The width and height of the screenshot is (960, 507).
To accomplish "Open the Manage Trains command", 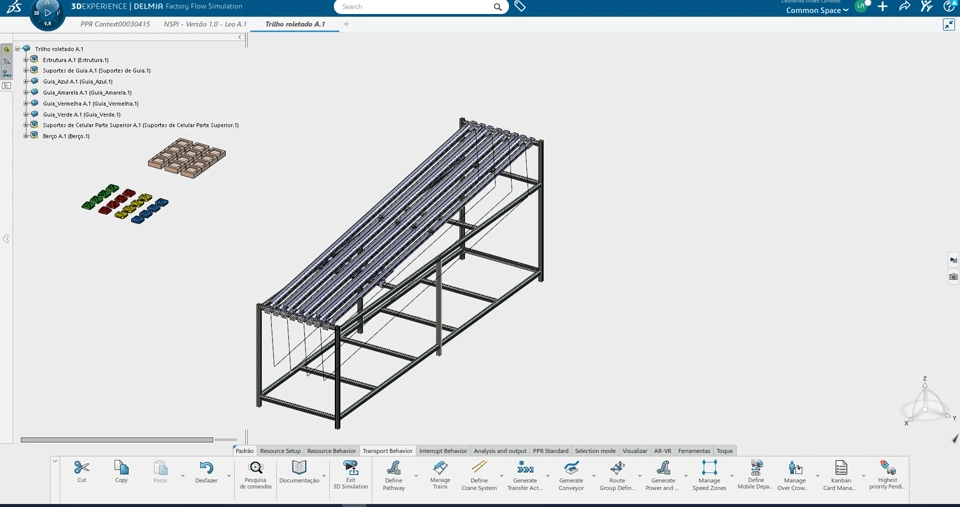I will click(x=440, y=469).
